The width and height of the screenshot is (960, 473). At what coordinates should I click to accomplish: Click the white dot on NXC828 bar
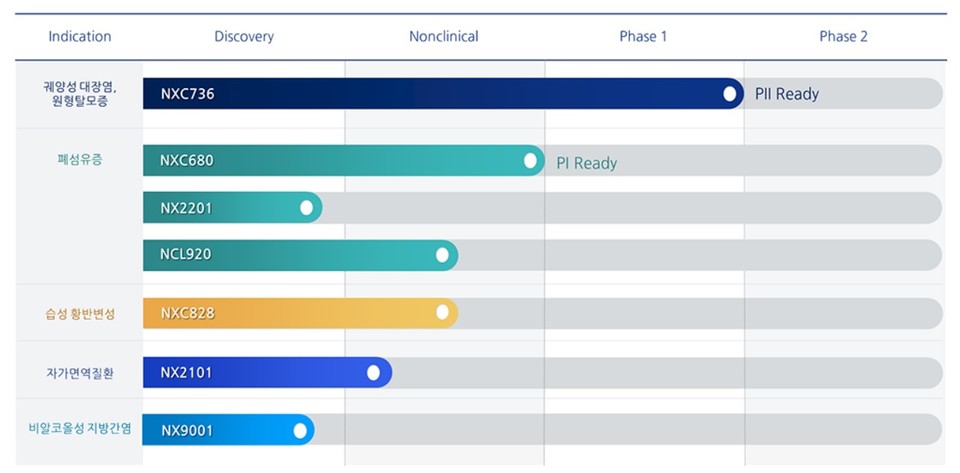tap(443, 313)
